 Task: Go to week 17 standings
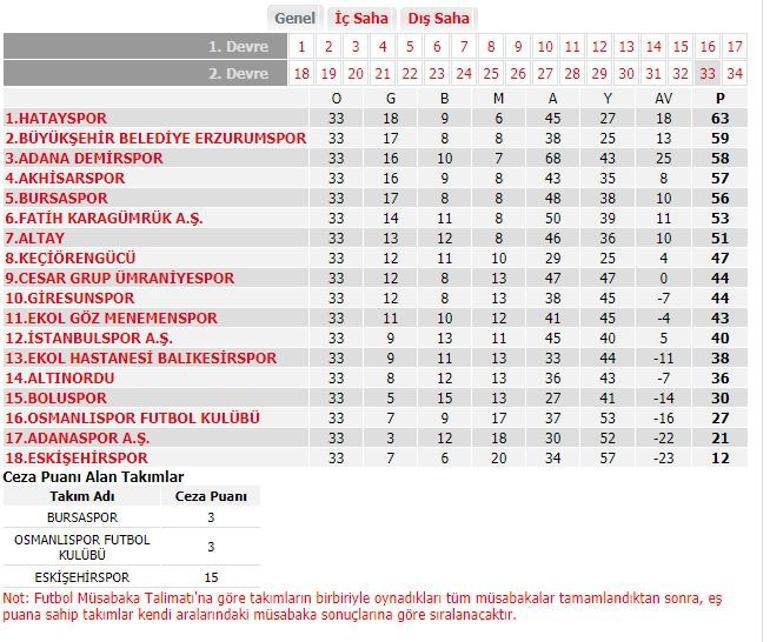735,47
